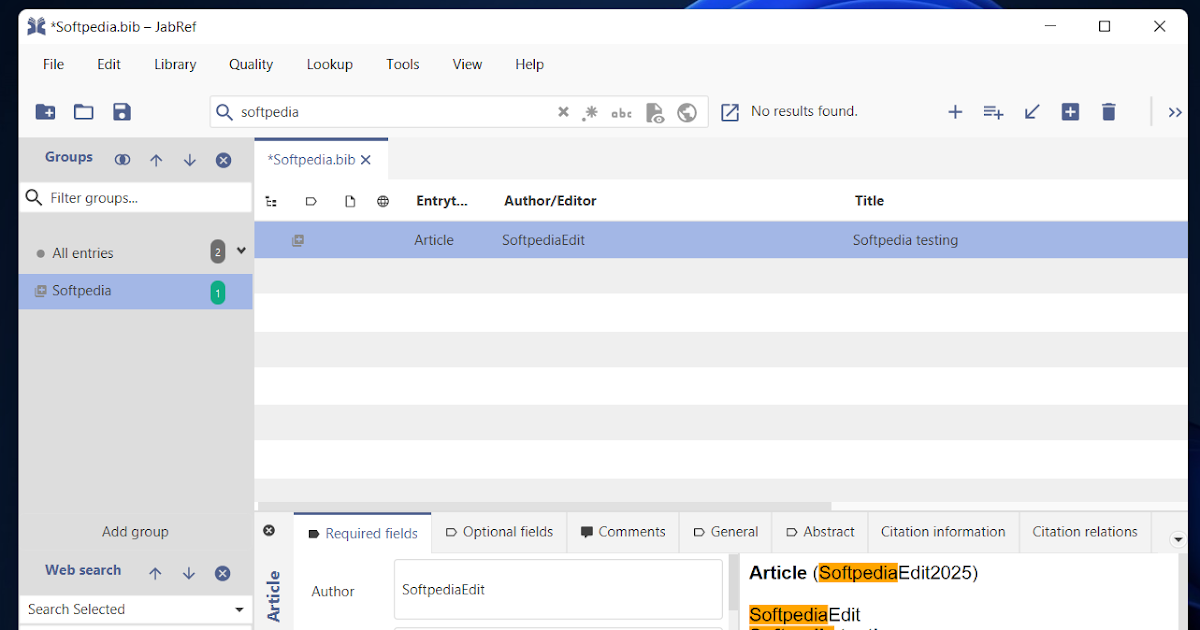
Task: Open the Quality menu
Action: (251, 64)
